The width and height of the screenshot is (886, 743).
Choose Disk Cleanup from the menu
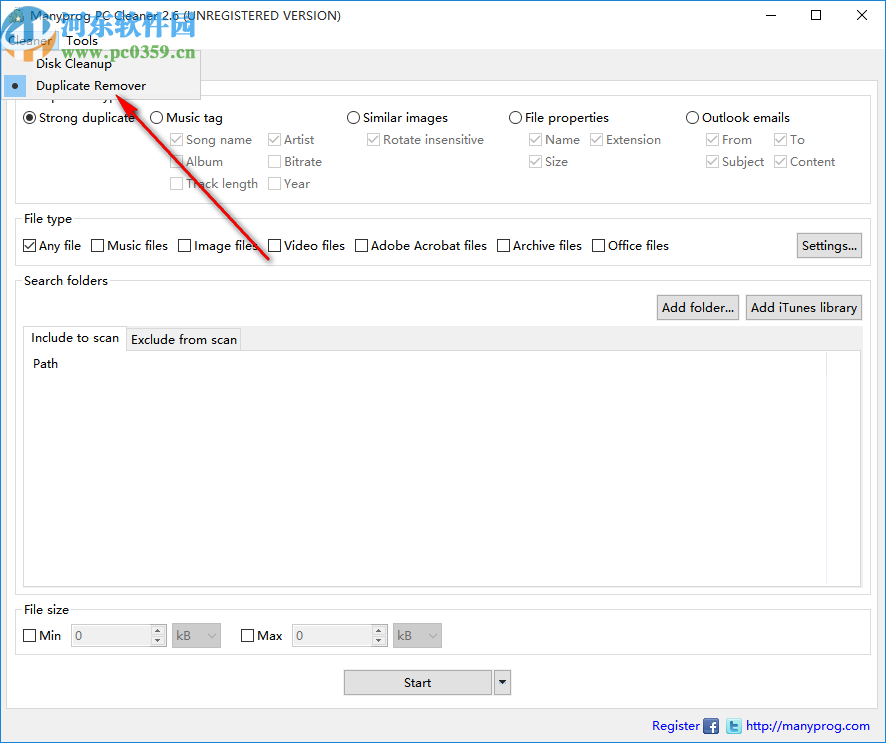click(x=74, y=63)
